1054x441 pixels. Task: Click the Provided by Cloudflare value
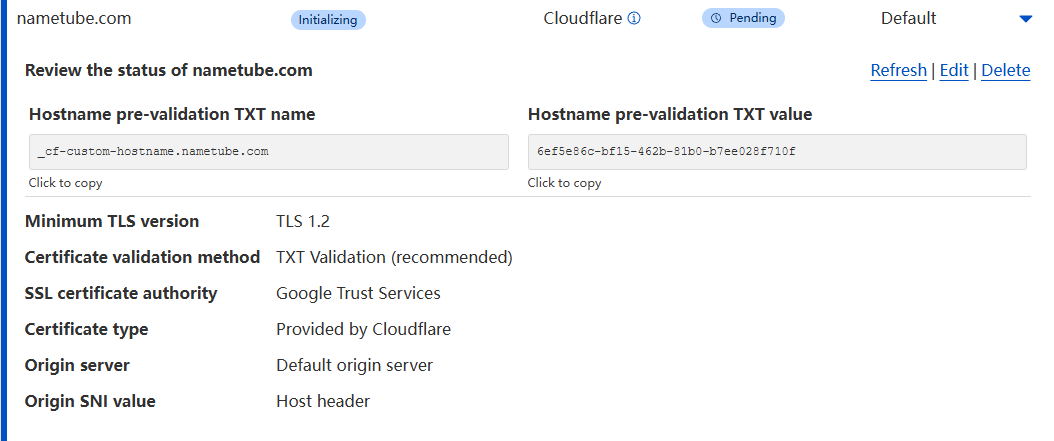(363, 329)
